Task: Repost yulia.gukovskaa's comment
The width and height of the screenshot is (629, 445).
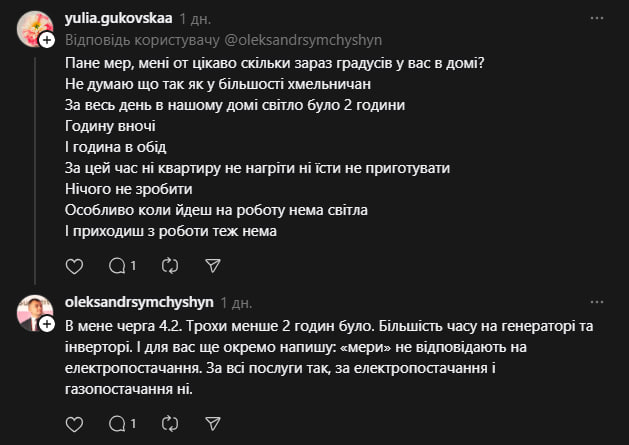Action: (x=170, y=266)
